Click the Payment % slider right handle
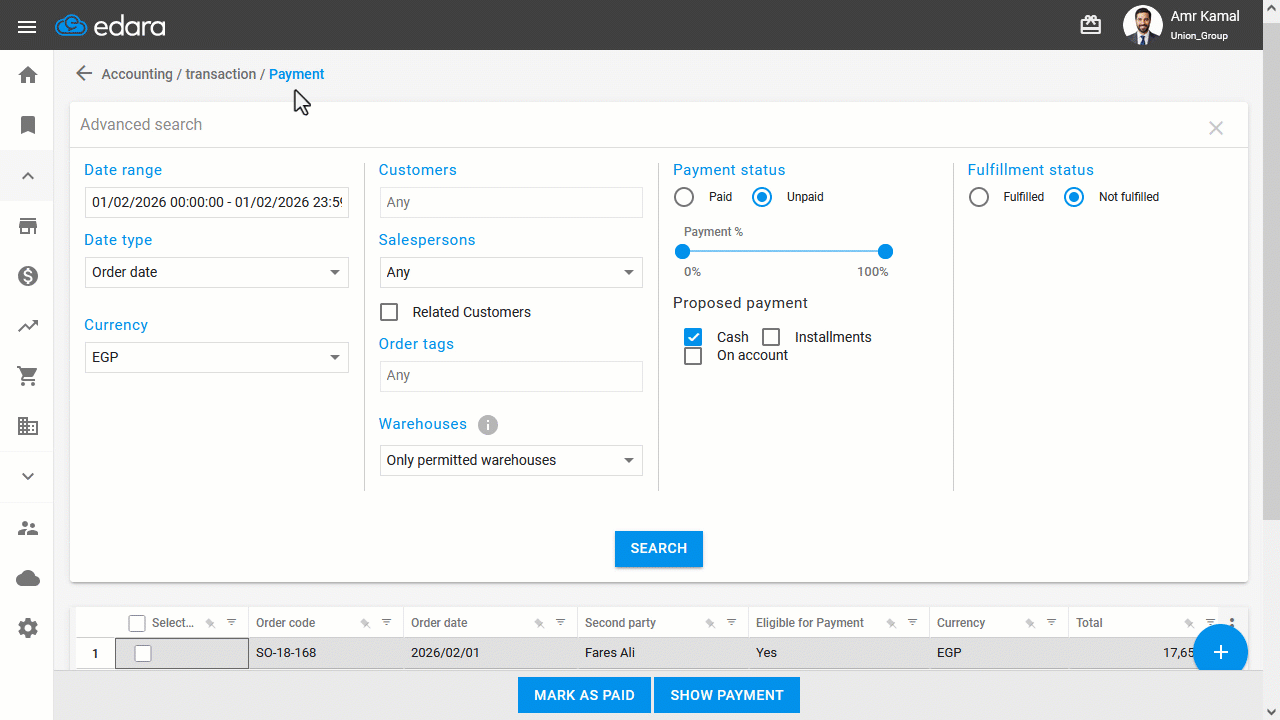This screenshot has height=720, width=1280. [x=885, y=252]
